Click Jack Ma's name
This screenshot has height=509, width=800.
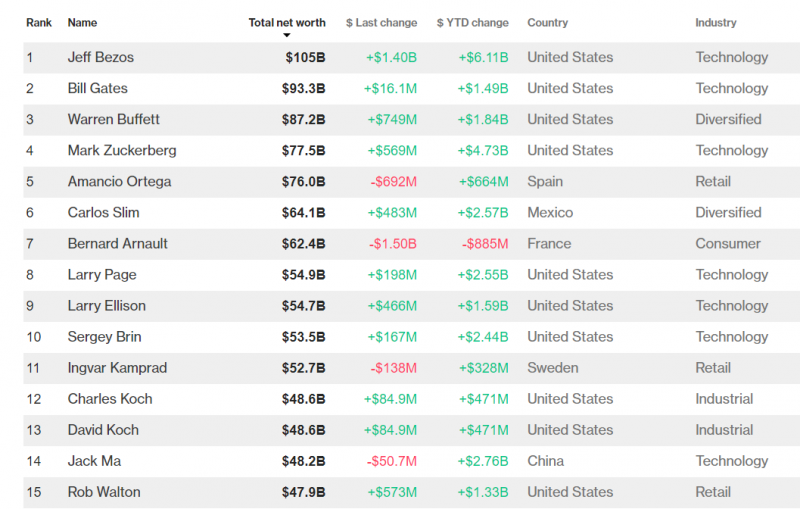94,461
